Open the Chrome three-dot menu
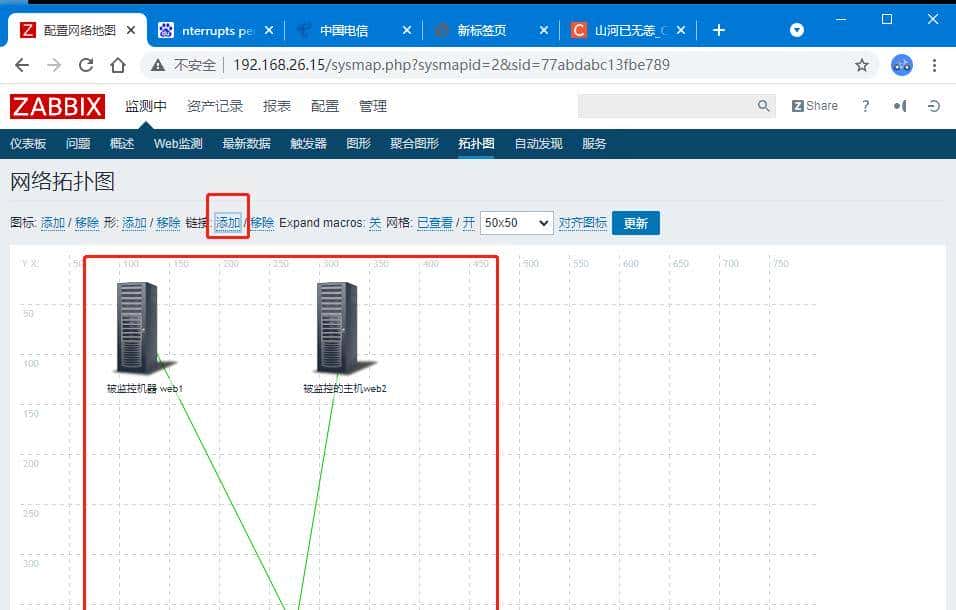This screenshot has height=610, width=956. [x=935, y=64]
